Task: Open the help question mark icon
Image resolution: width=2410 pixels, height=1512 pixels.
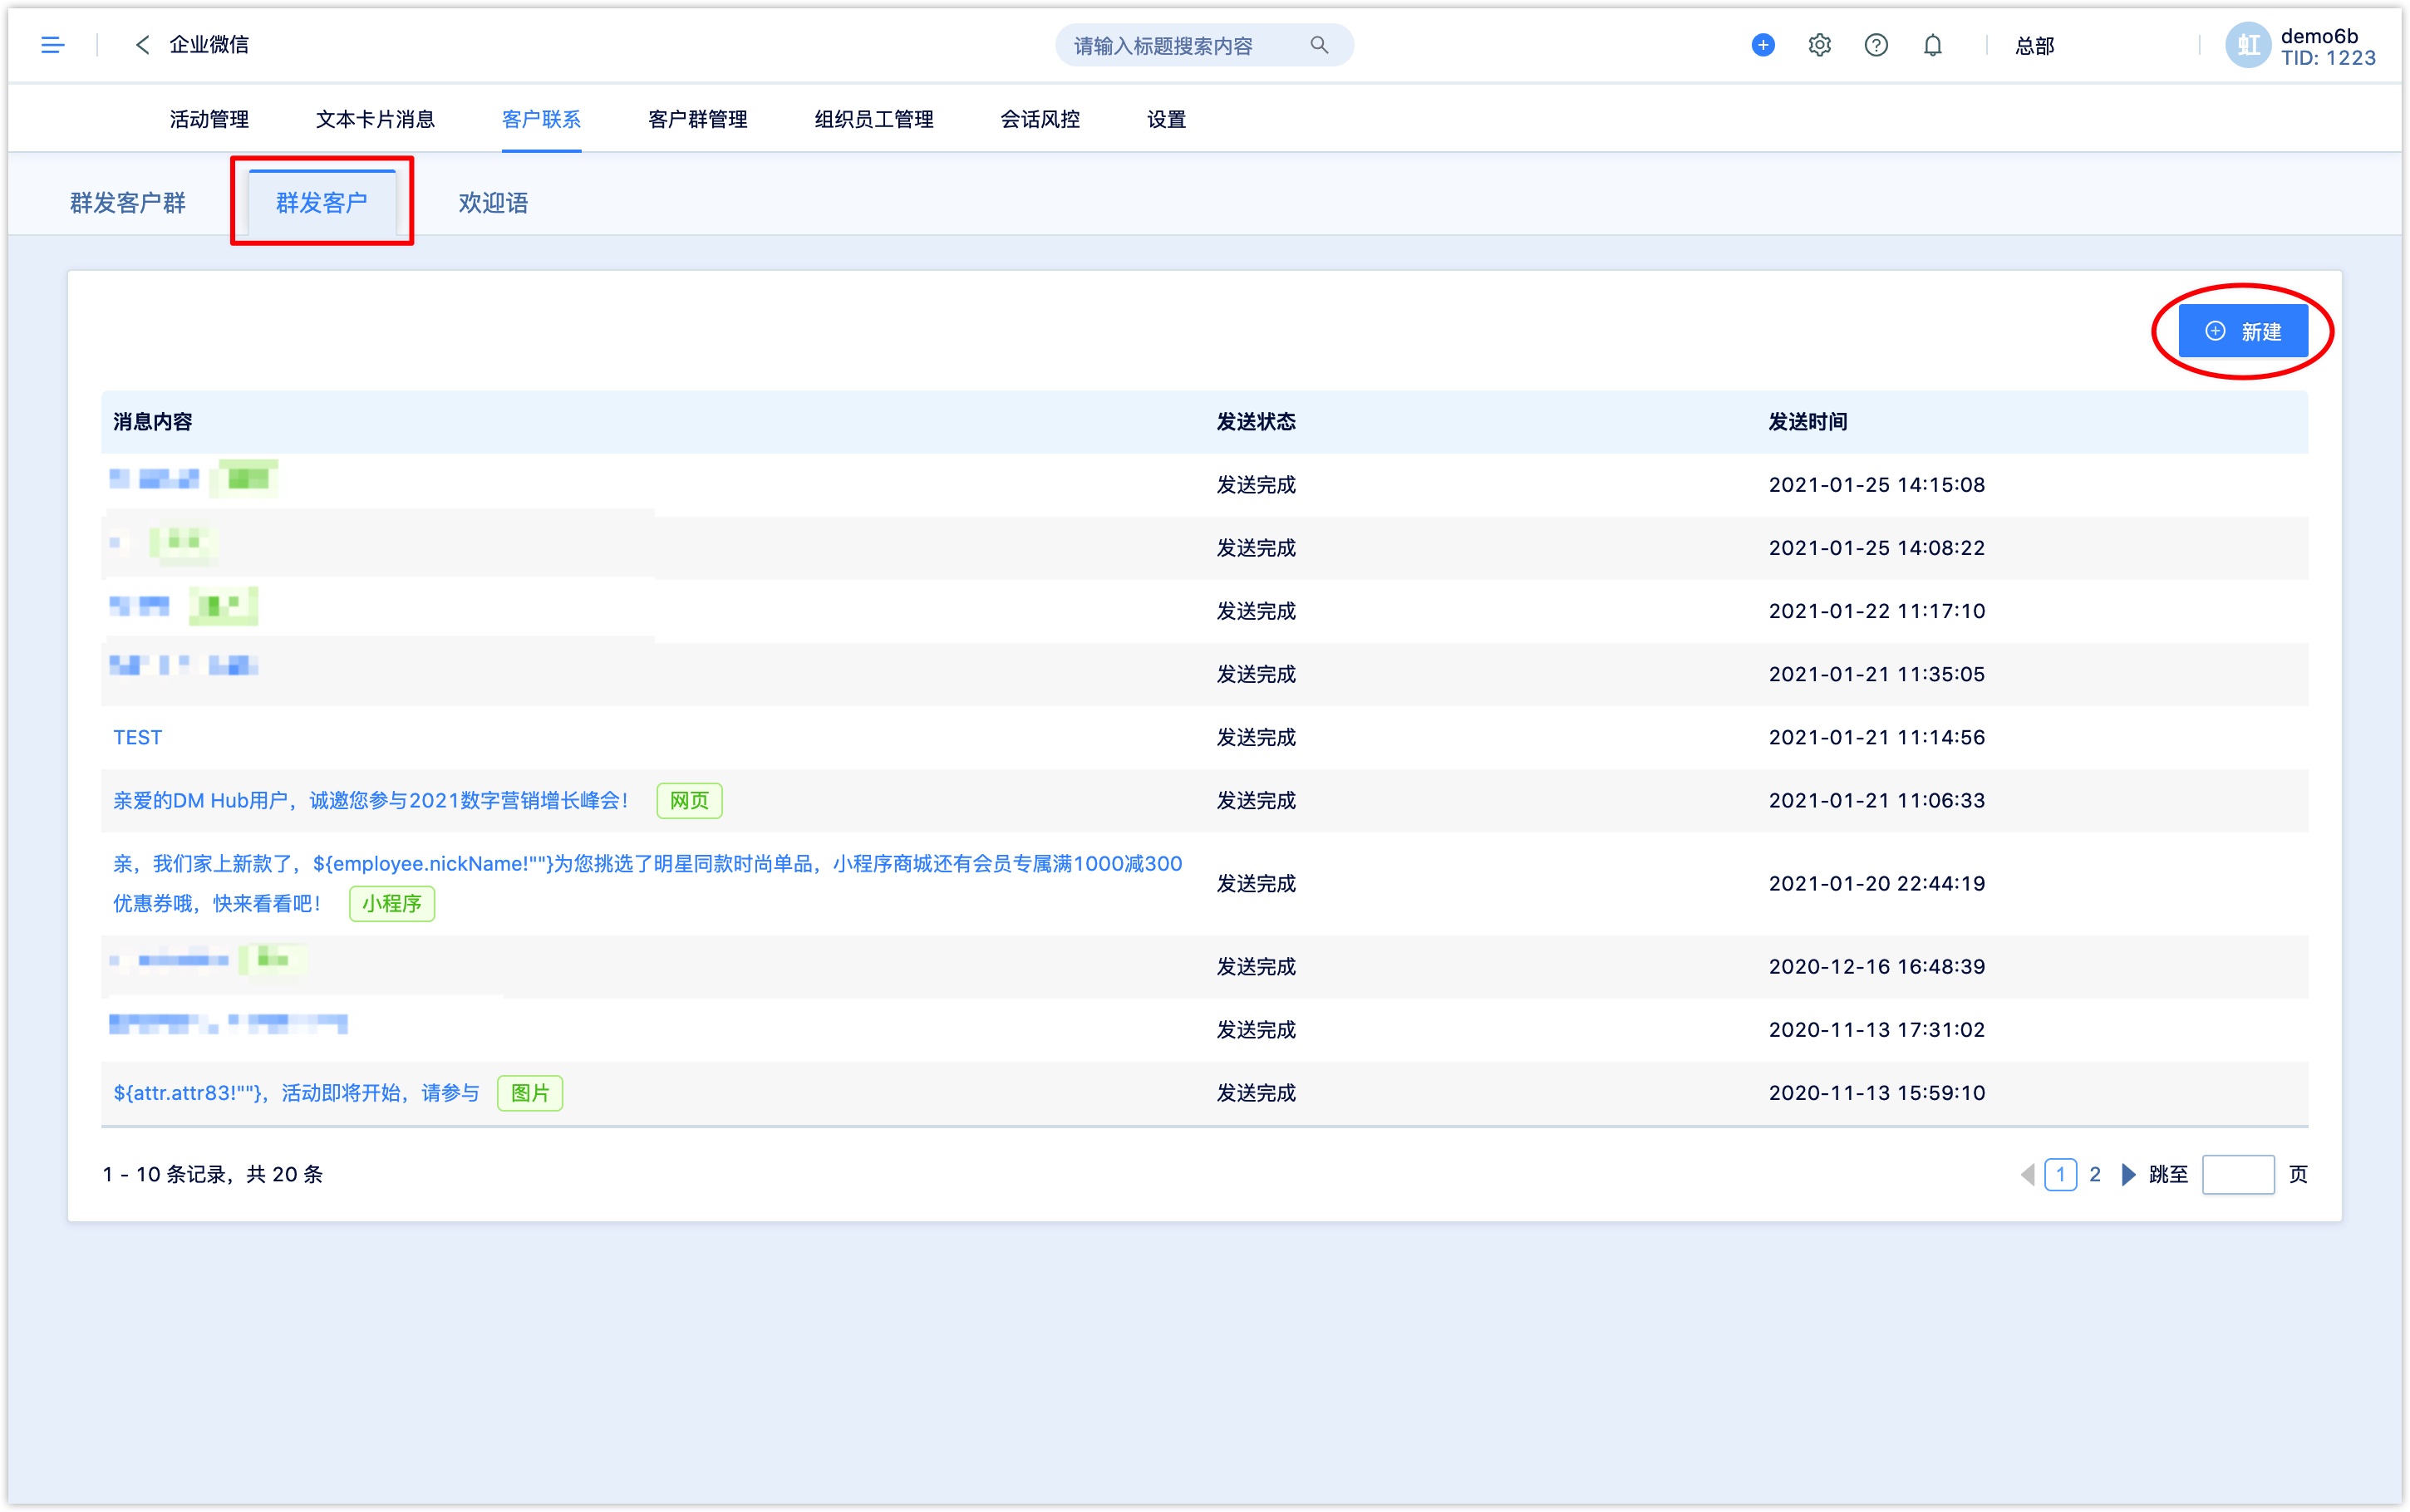Action: click(x=1876, y=45)
